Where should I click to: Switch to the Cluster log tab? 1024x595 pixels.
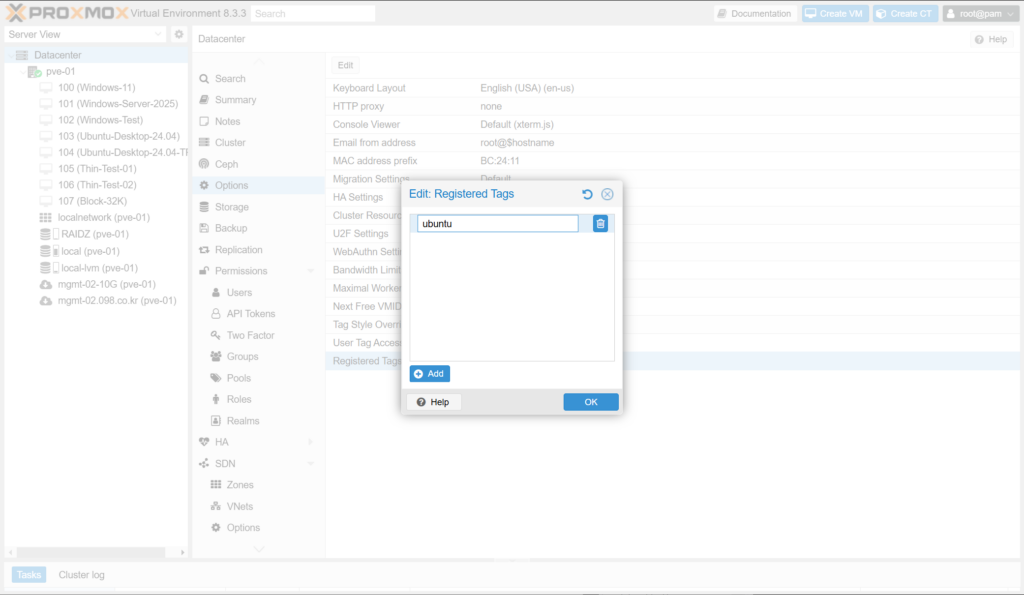81,575
